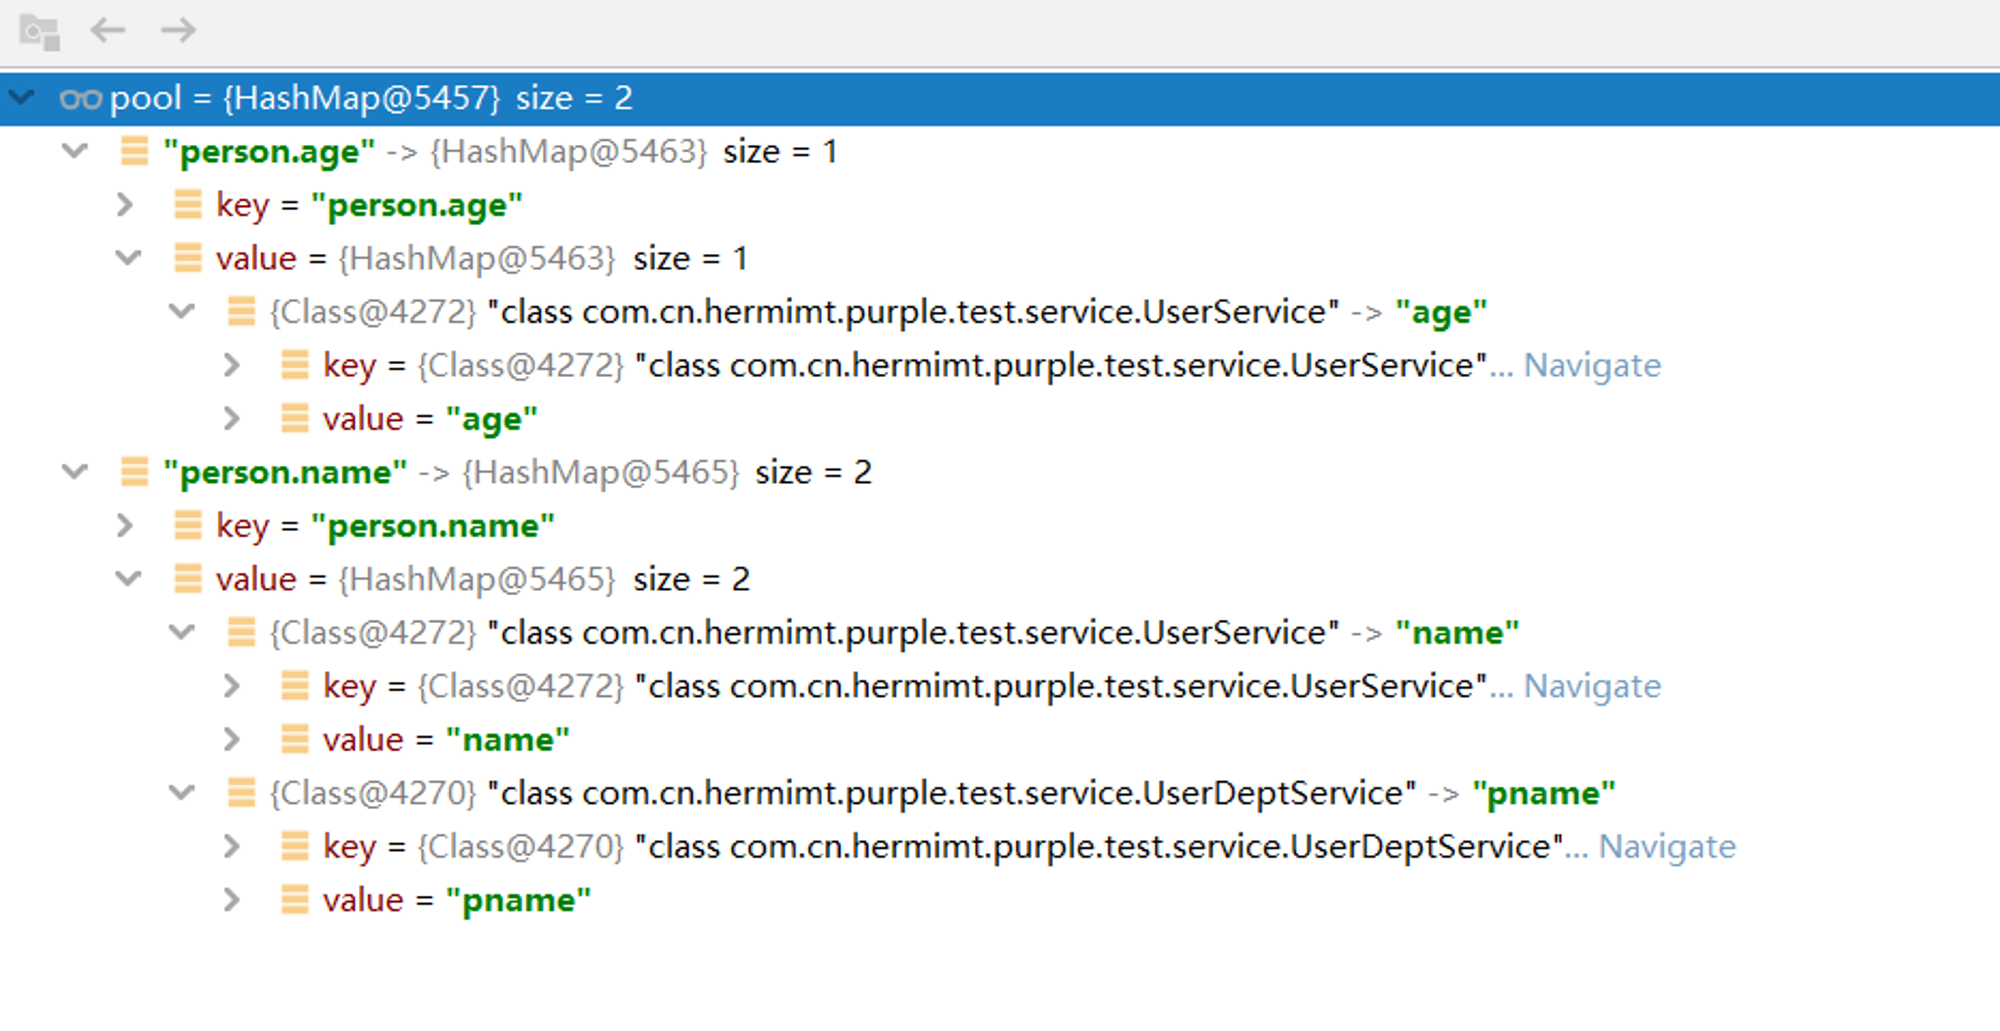
Task: Collapse the UserService -> "name" entry
Action: 181,633
